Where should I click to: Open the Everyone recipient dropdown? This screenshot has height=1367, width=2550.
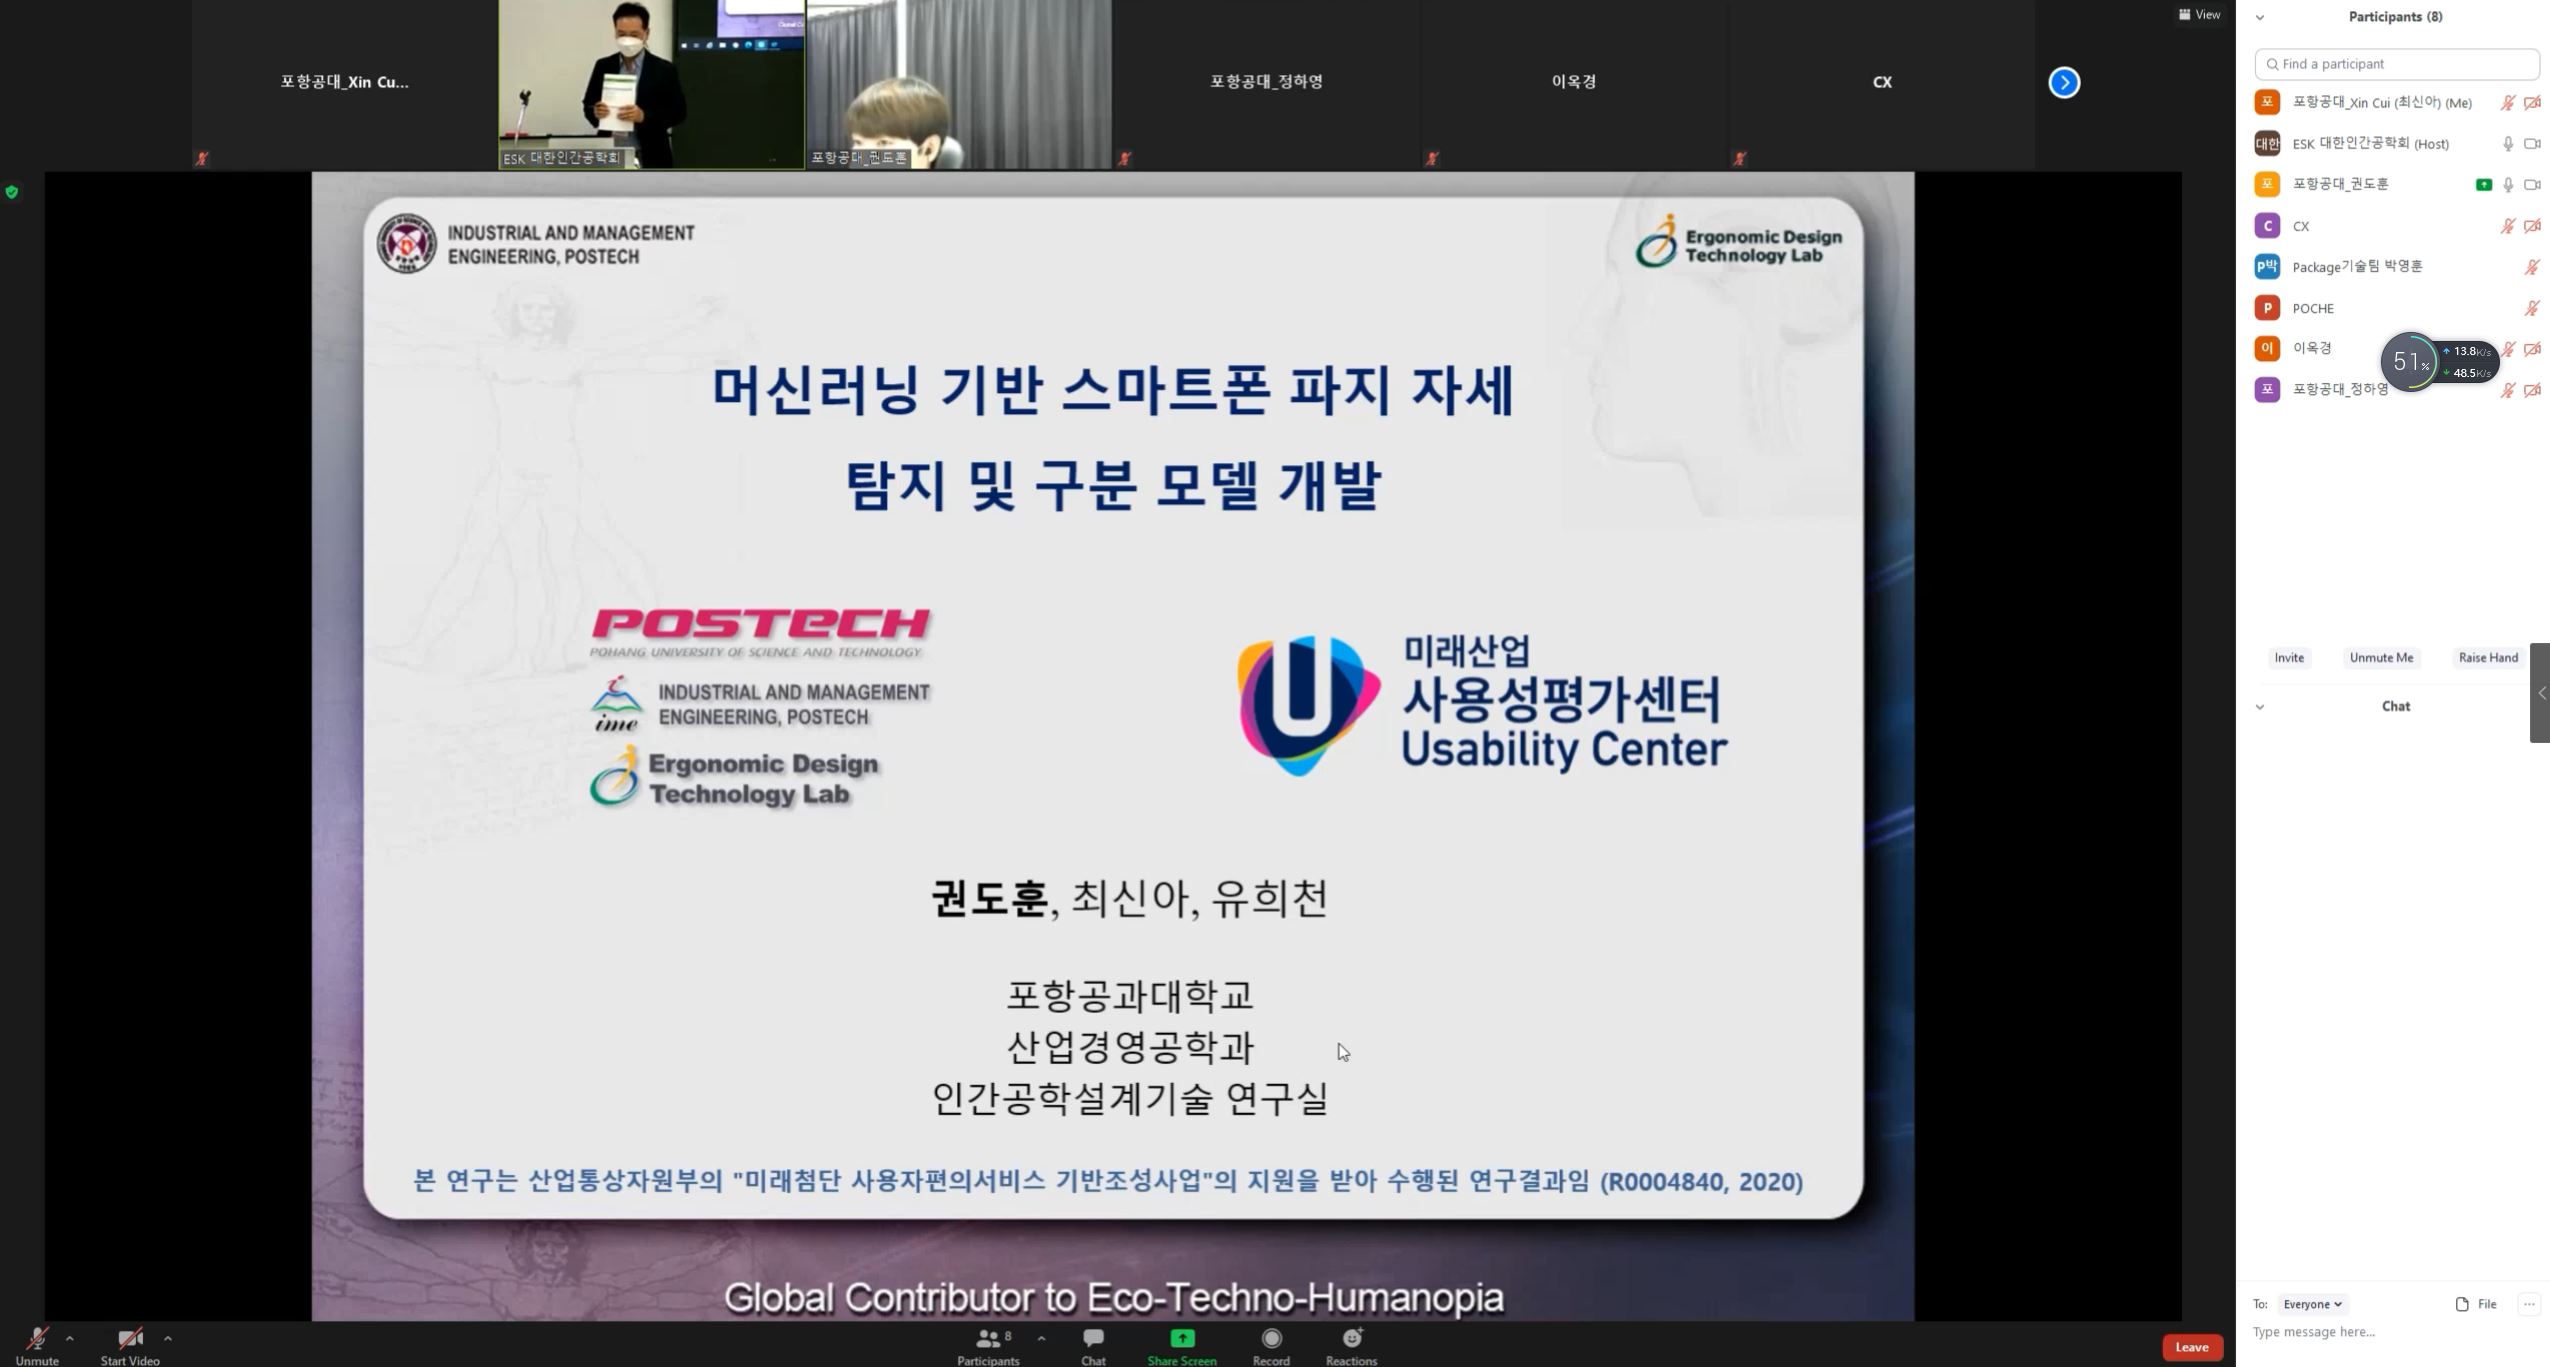tap(2312, 1304)
